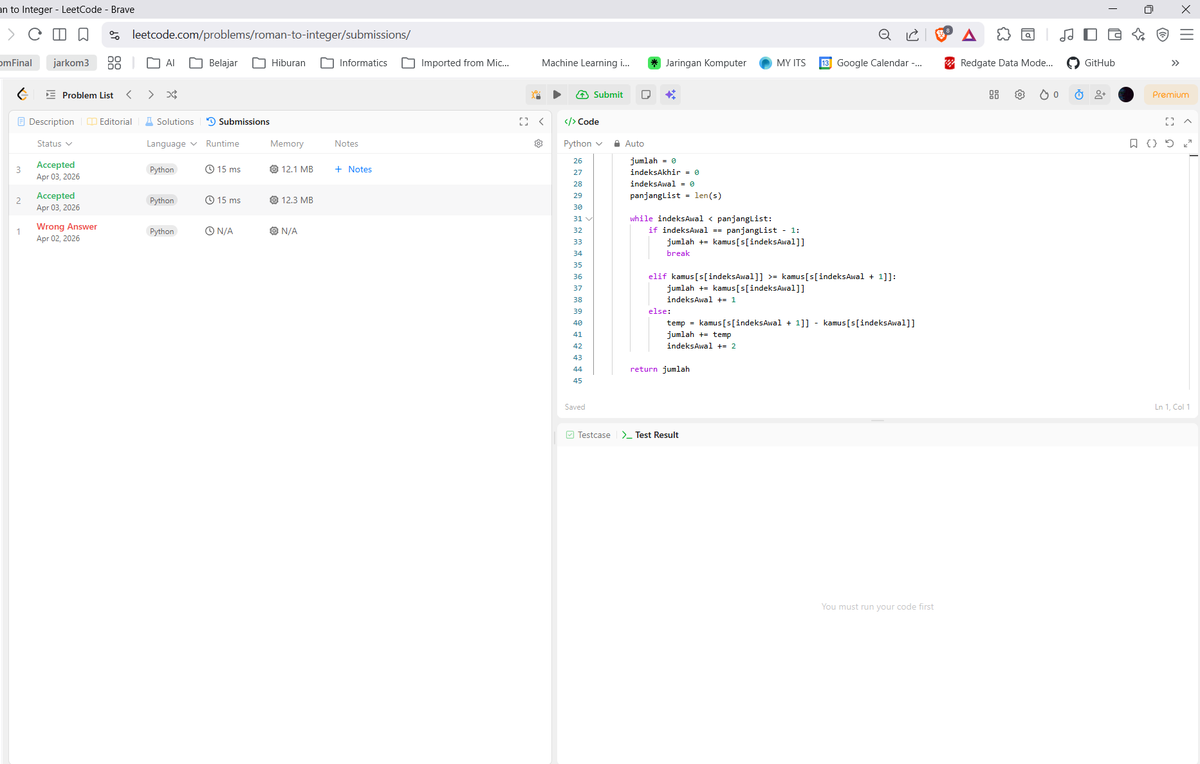Viewport: 1200px width, 764px height.
Task: Format code with the braces icon
Action: [x=1152, y=144]
